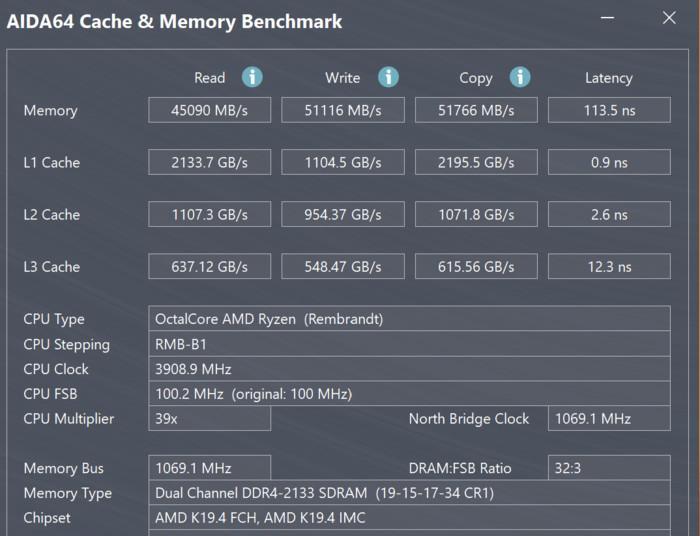The width and height of the screenshot is (700, 536).
Task: Minimize the AIDA64 benchmark window
Action: pos(608,18)
